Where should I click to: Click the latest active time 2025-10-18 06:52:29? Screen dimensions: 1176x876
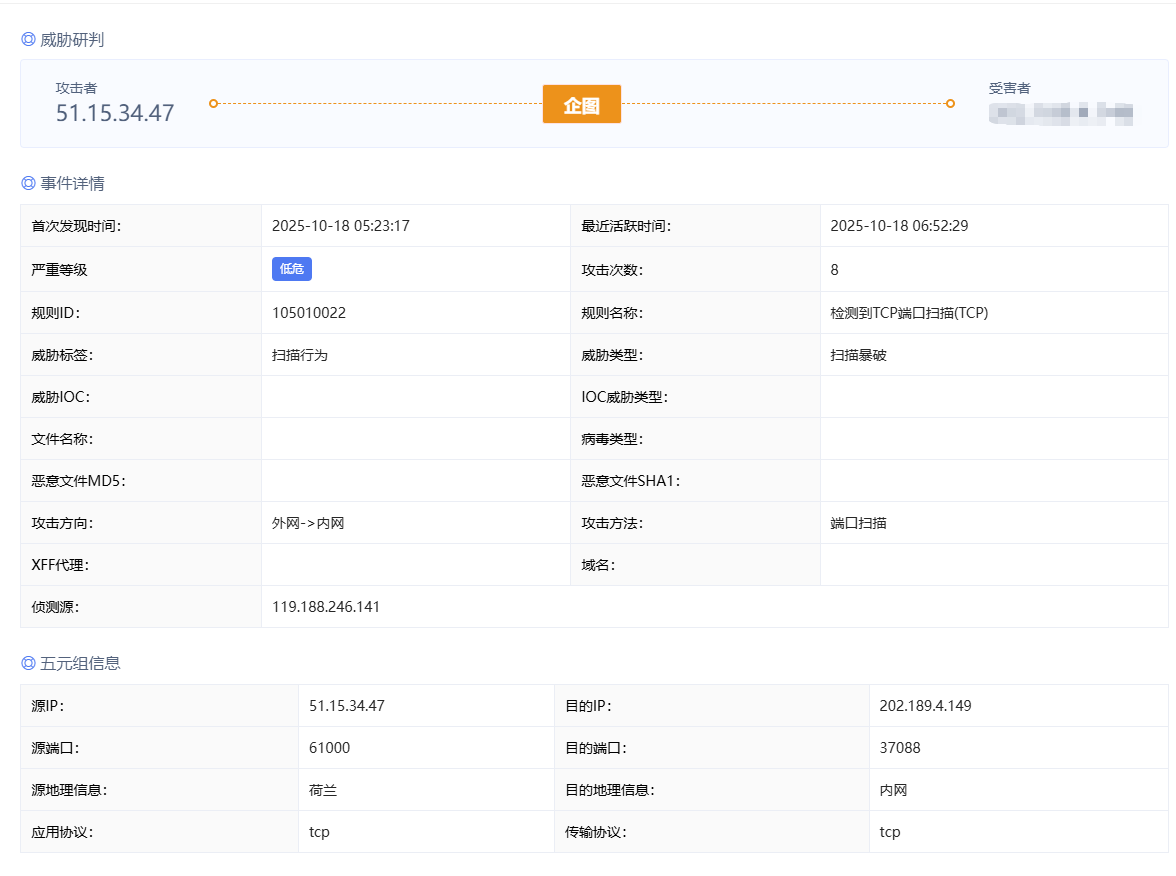(899, 226)
